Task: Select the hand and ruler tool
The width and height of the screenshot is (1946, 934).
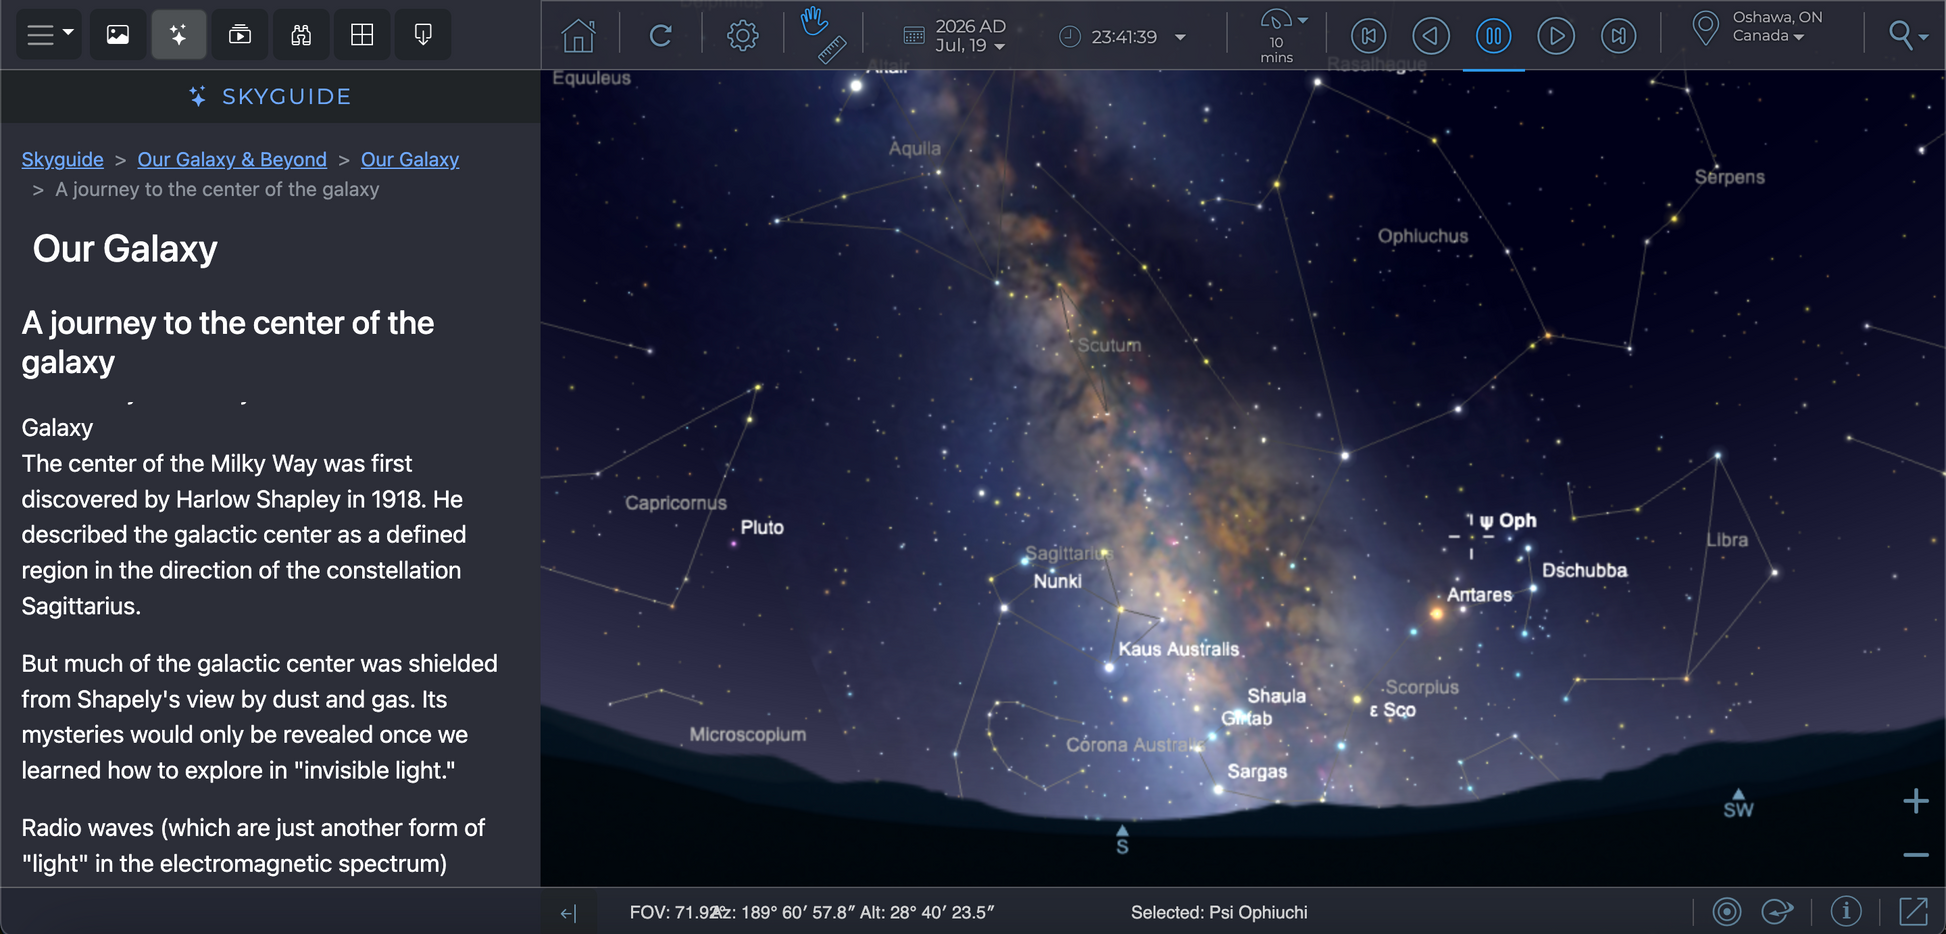Action: coord(823,35)
